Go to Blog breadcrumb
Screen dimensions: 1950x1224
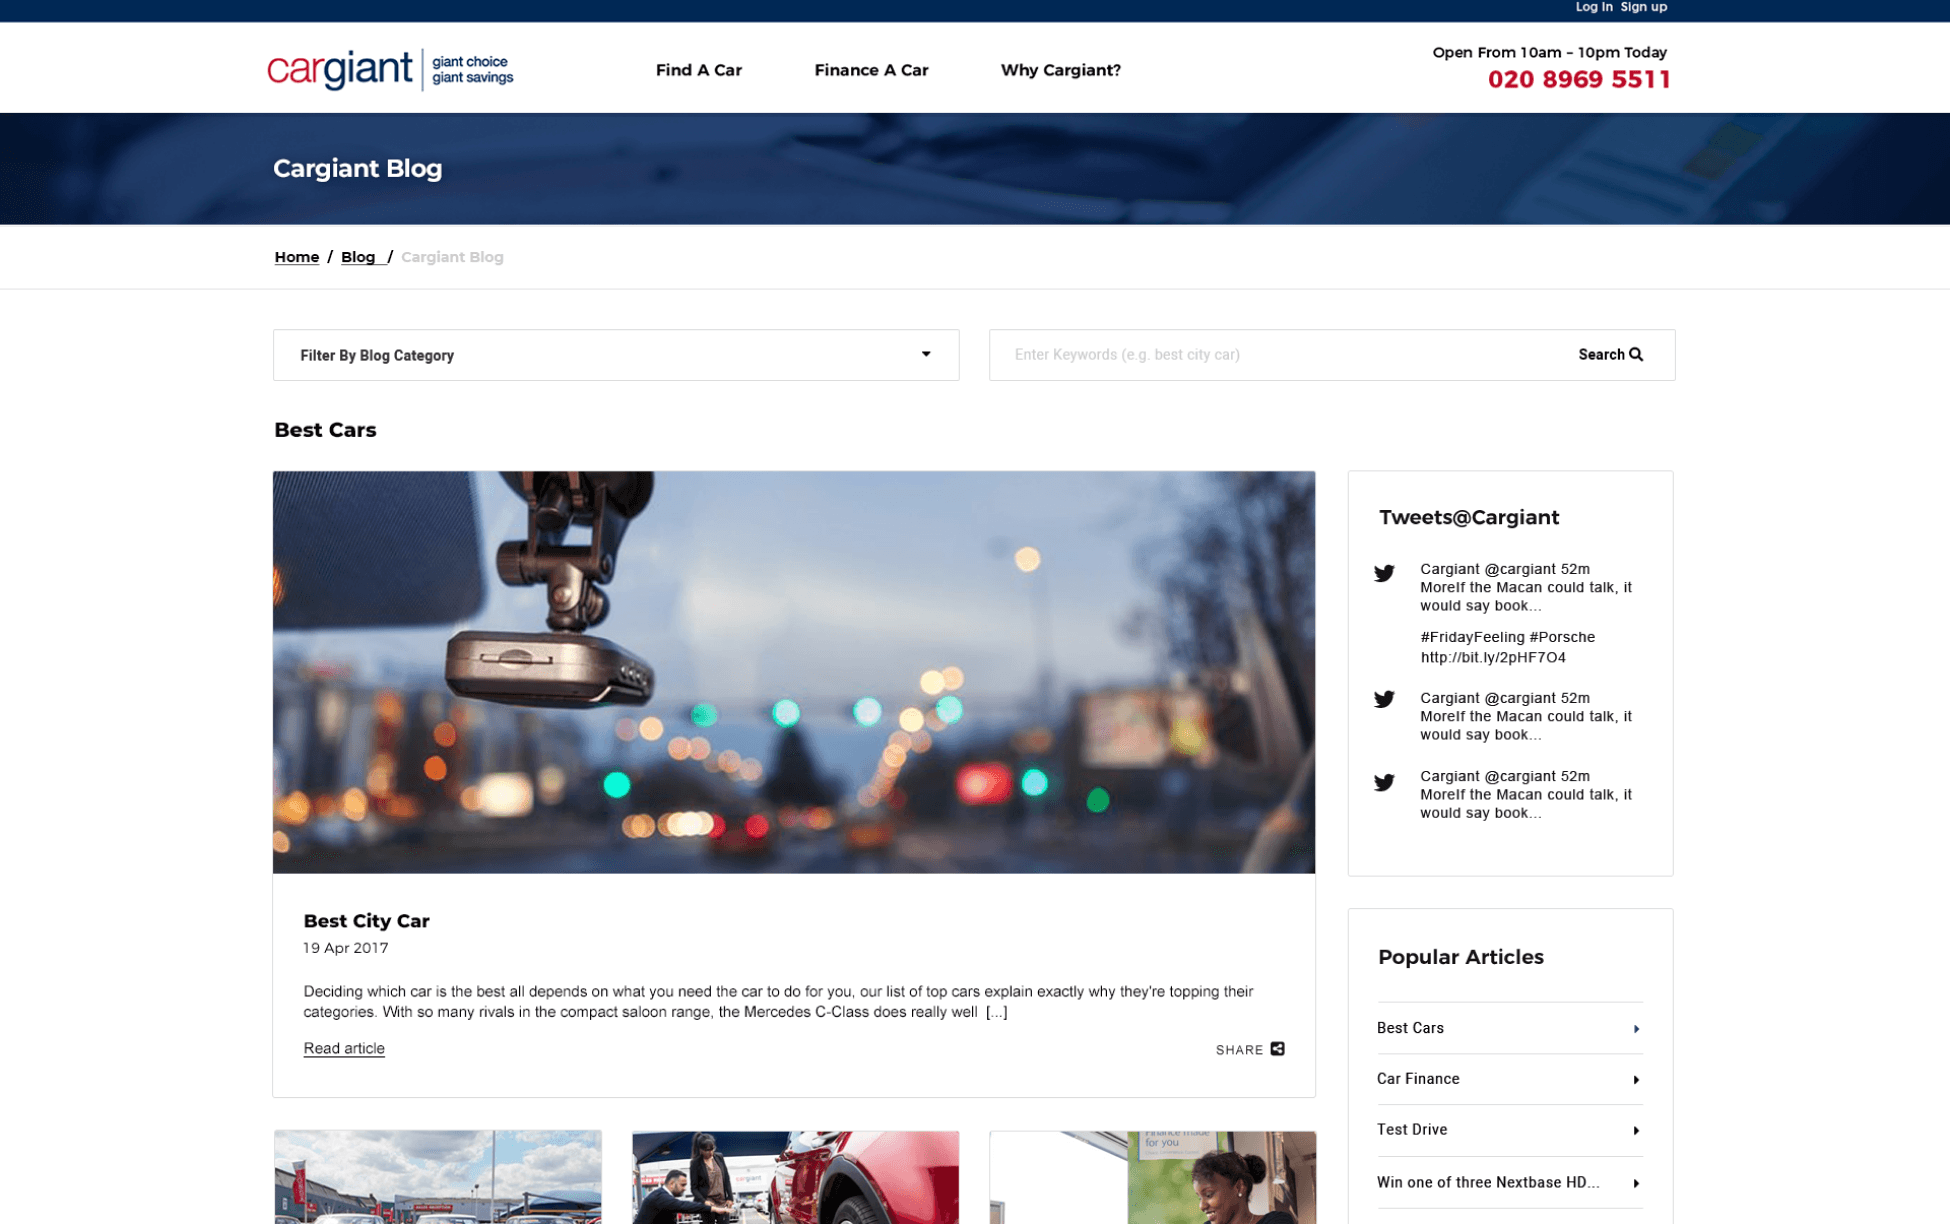(x=358, y=257)
